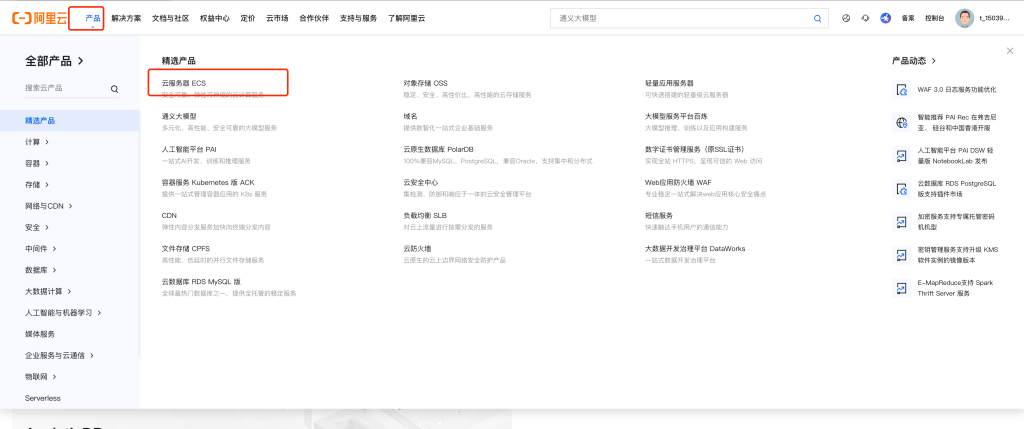Open the user avatar profile picture
Viewport: 1024px width, 429px height.
964,18
